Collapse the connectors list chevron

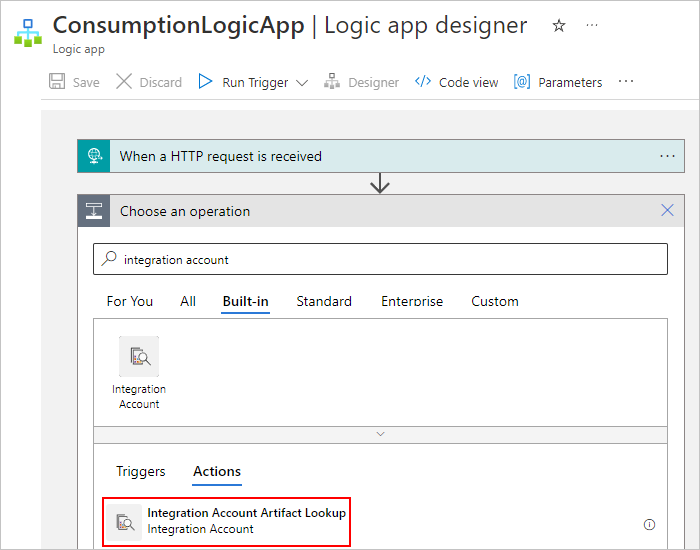(380, 434)
